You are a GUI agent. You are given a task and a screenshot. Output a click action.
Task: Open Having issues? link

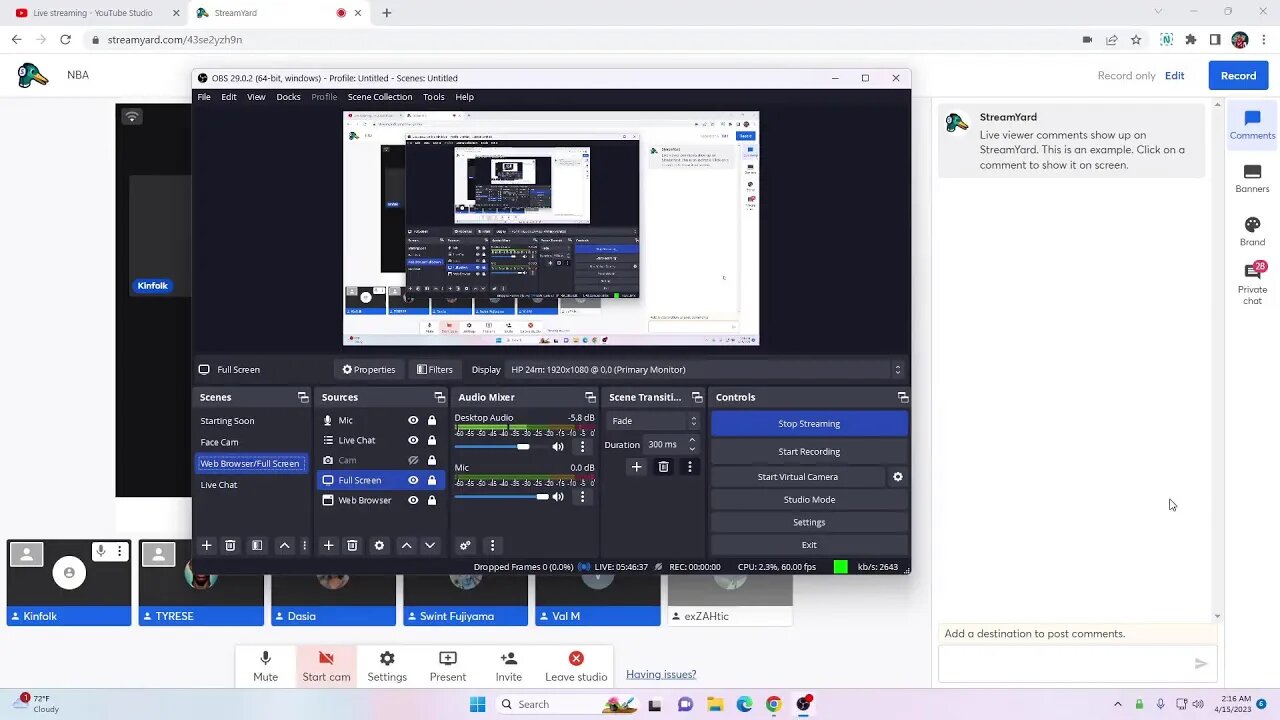[661, 674]
